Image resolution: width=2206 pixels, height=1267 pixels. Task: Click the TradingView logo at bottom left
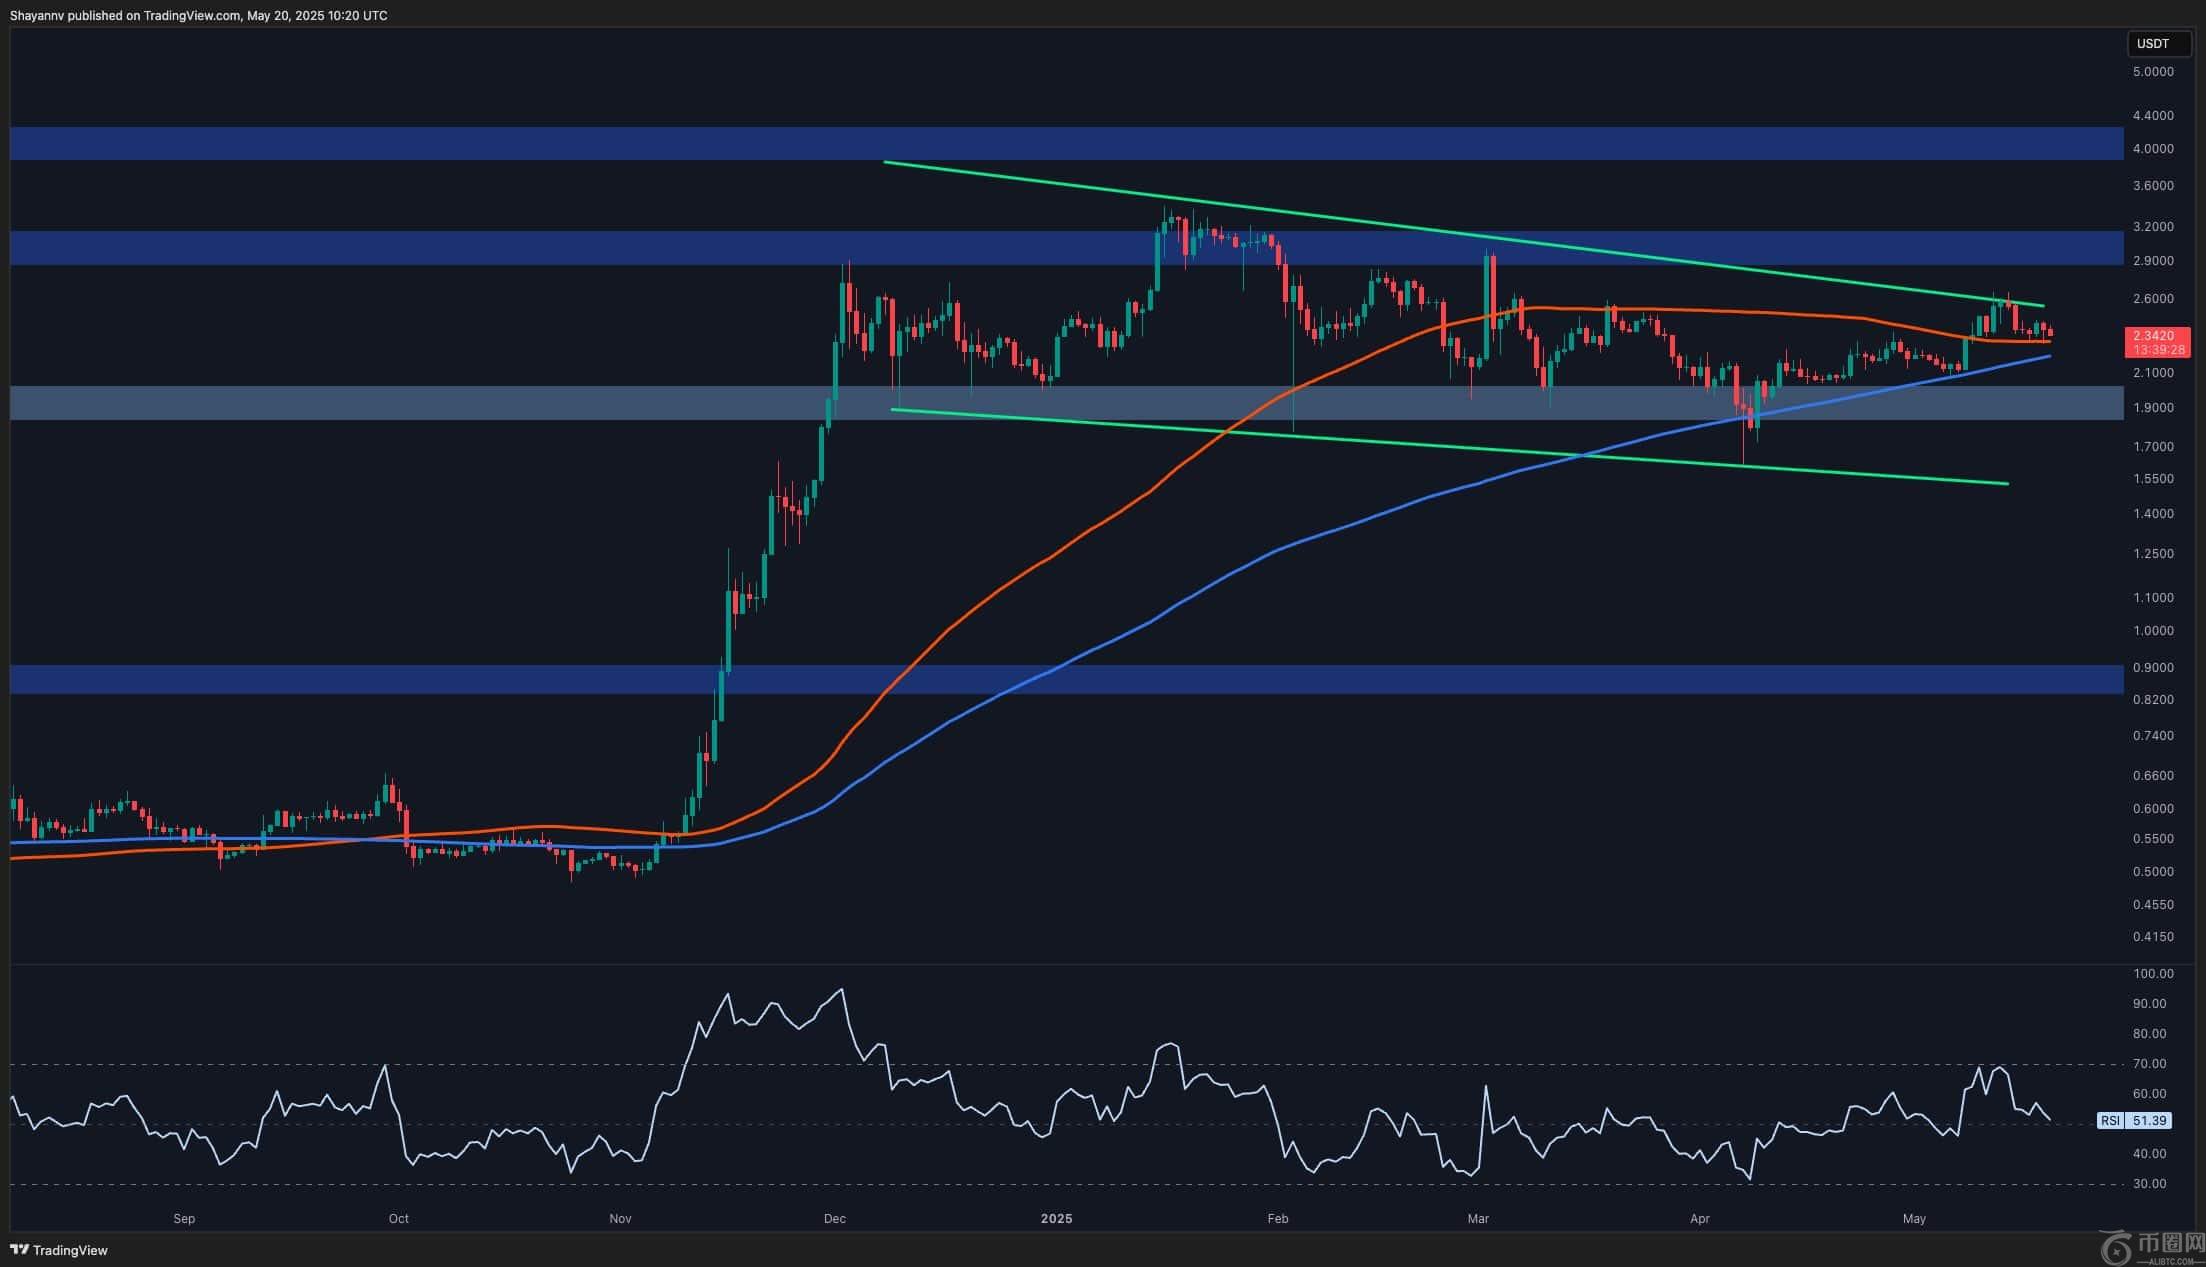(x=58, y=1250)
